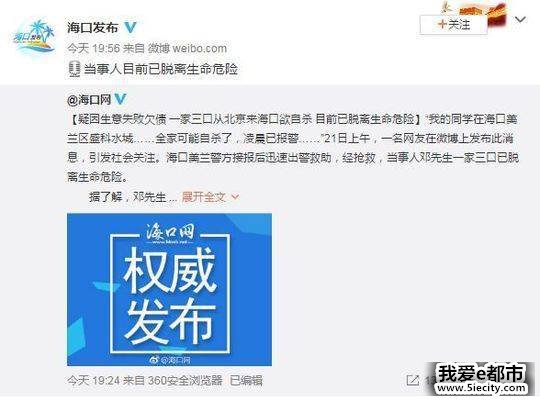Click the microphone icon before 当事人目前已脱离生命危险
Viewport: 540px width, 401px height.
pyautogui.click(x=73, y=69)
